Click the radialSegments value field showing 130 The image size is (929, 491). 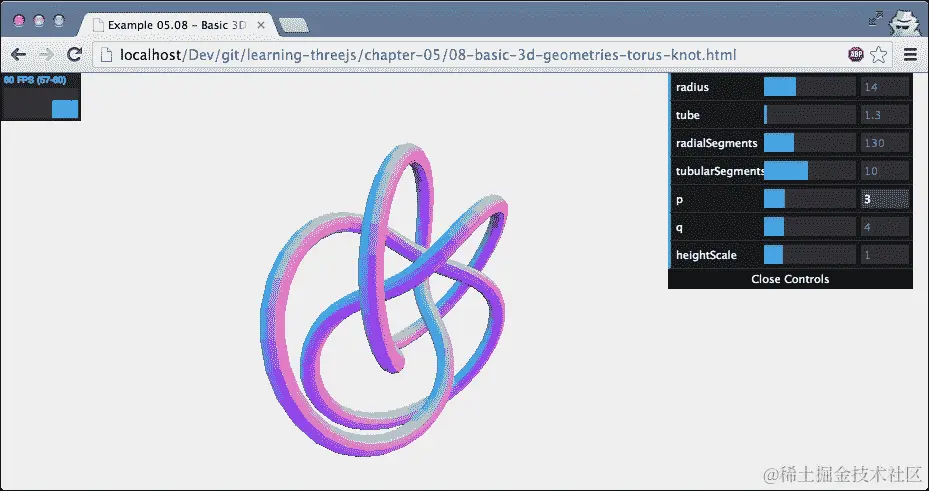tap(885, 143)
